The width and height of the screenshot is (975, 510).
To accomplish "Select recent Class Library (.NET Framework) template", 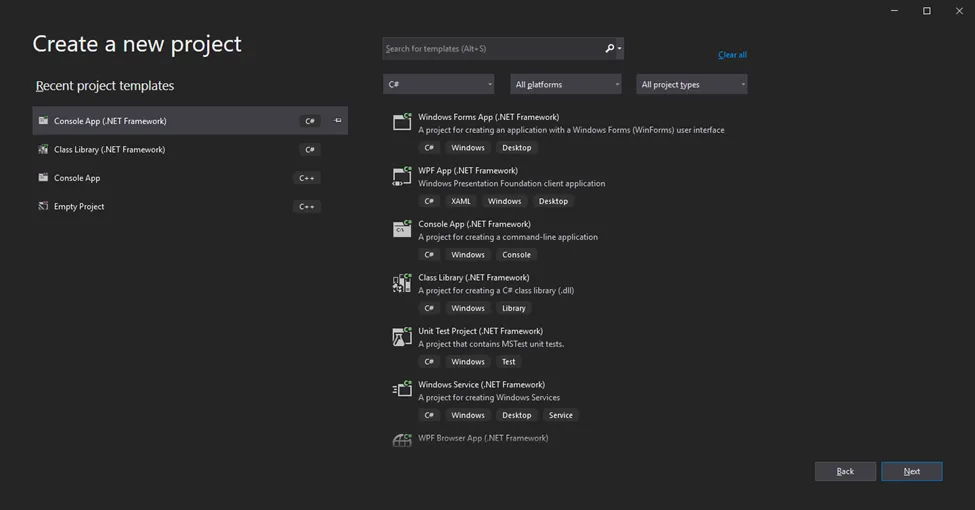I will 109,150.
